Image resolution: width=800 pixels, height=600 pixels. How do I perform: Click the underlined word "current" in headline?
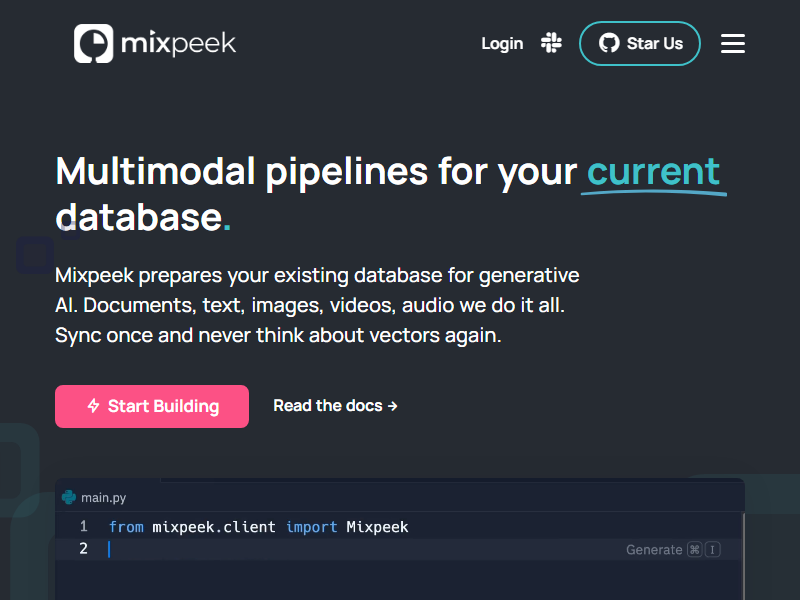(x=653, y=171)
